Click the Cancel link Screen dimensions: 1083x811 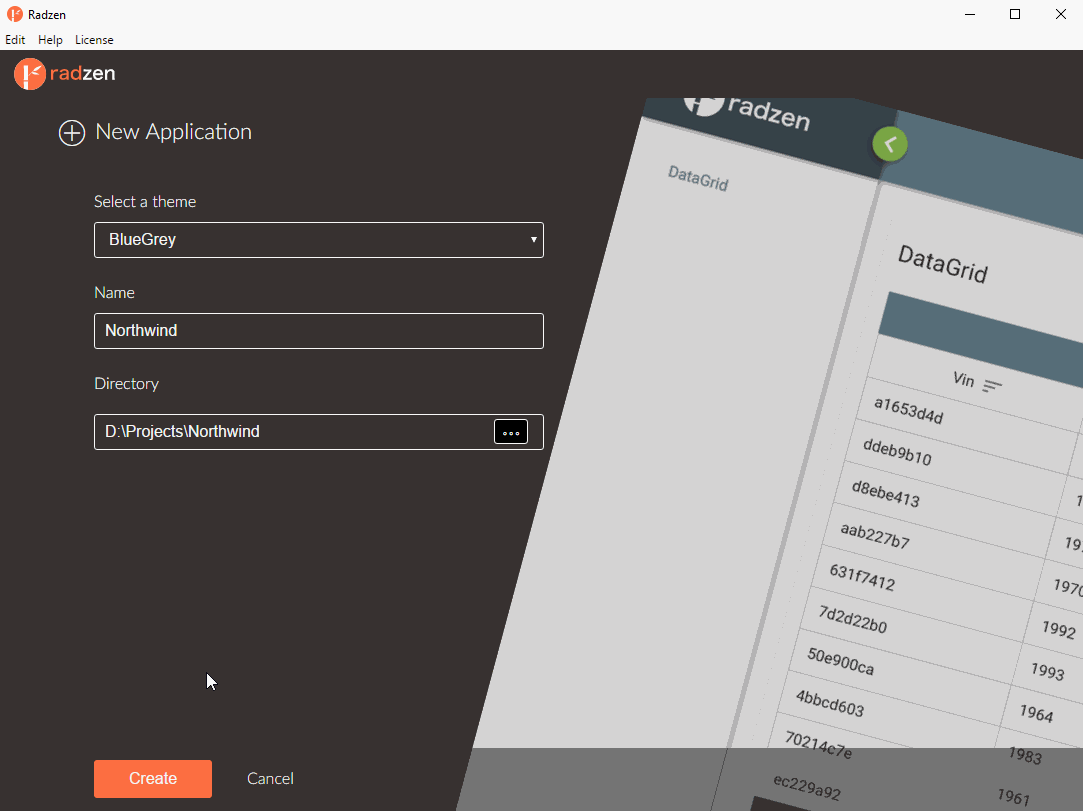pyautogui.click(x=270, y=779)
